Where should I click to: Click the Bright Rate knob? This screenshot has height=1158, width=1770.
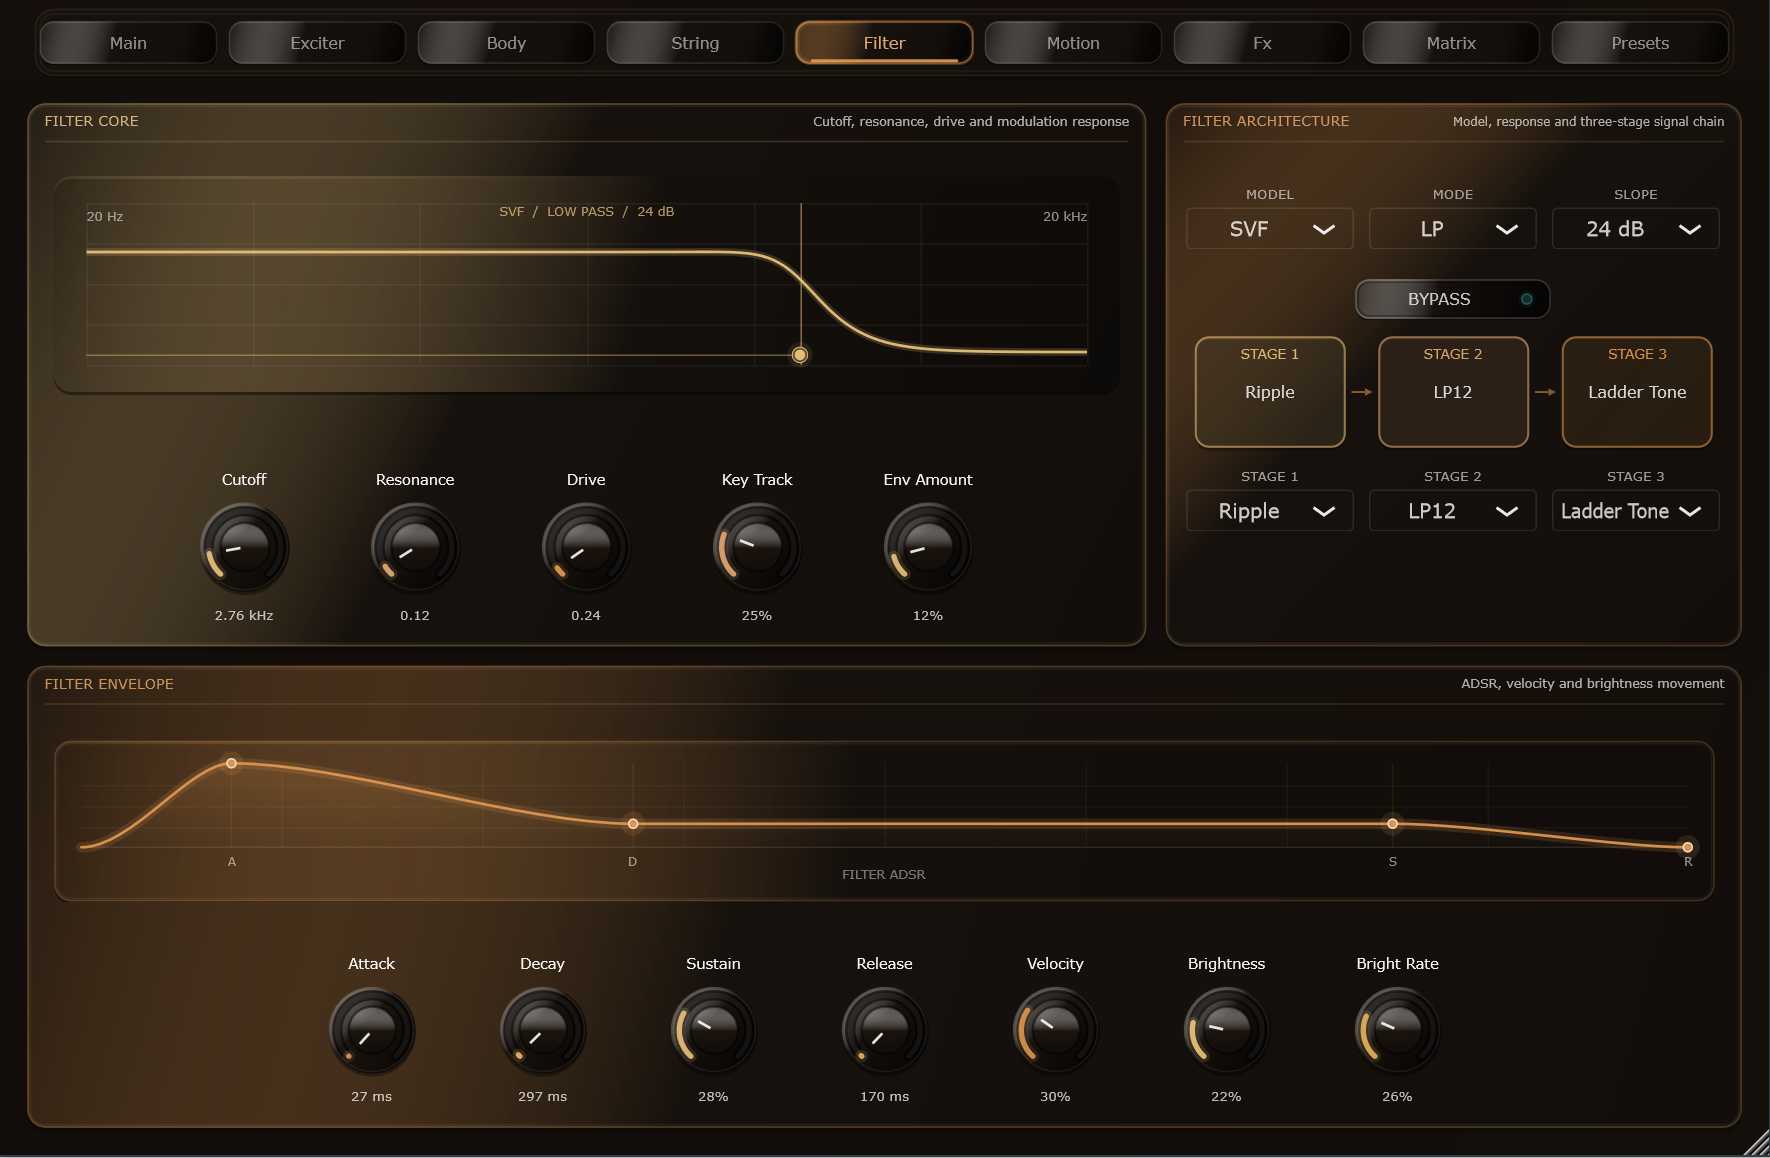pyautogui.click(x=1398, y=1031)
